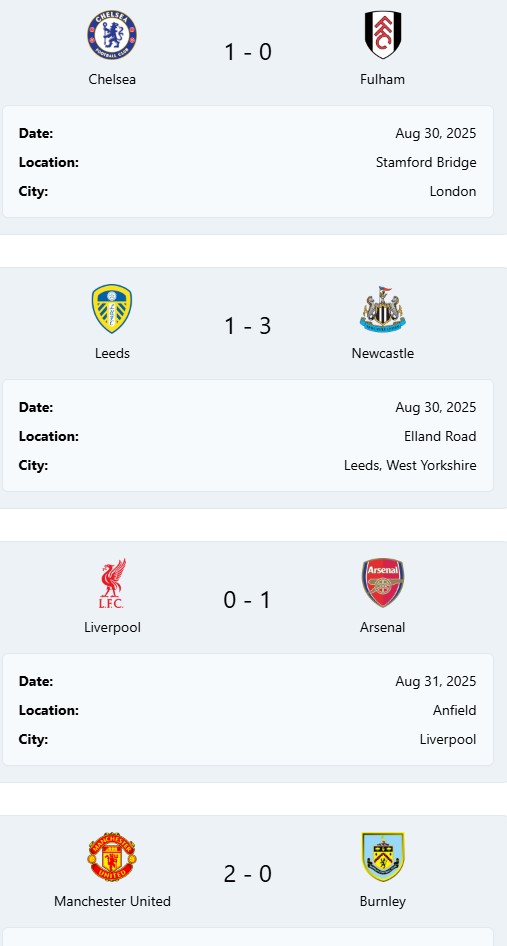Viewport: 507px width, 946px height.
Task: Click the Arsenal team name
Action: click(x=383, y=627)
